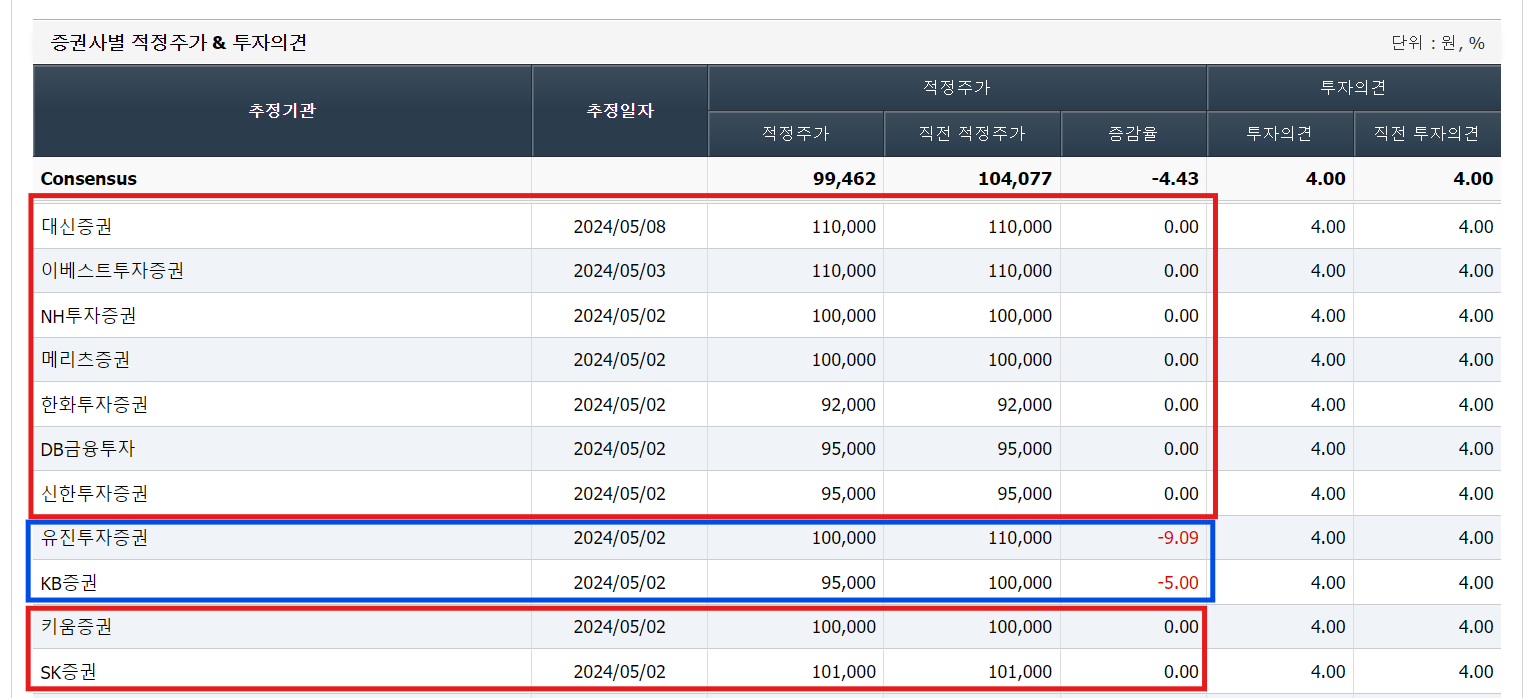Click the 직전 투자의견 column header
This screenshot has width=1532, height=698.
(x=1427, y=134)
